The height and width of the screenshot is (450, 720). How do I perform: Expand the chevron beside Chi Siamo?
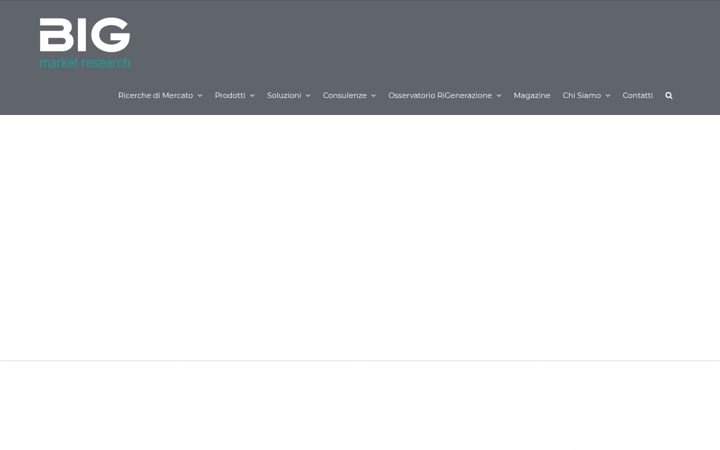608,96
